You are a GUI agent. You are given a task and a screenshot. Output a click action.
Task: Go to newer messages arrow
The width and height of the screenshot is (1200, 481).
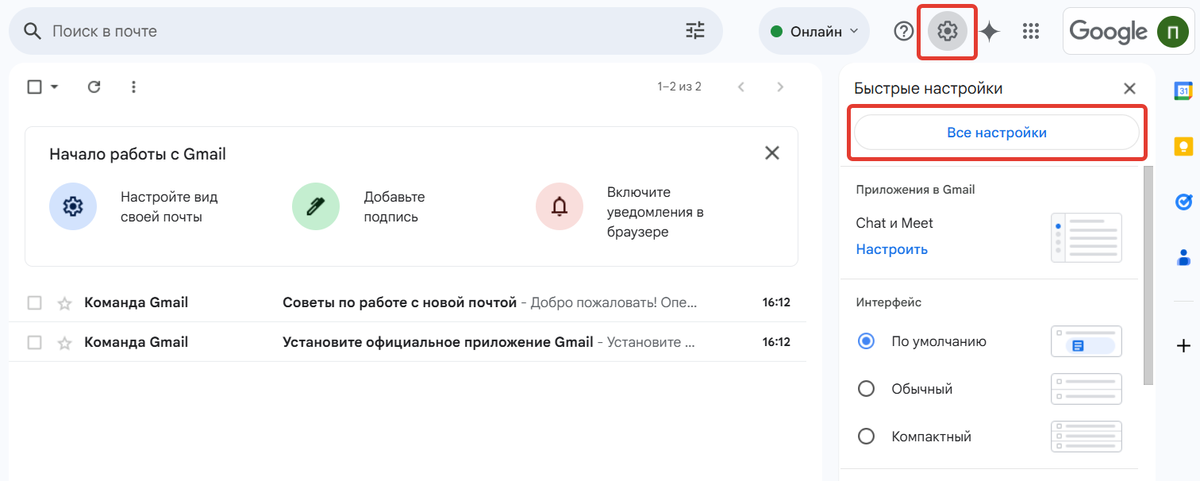pos(741,87)
